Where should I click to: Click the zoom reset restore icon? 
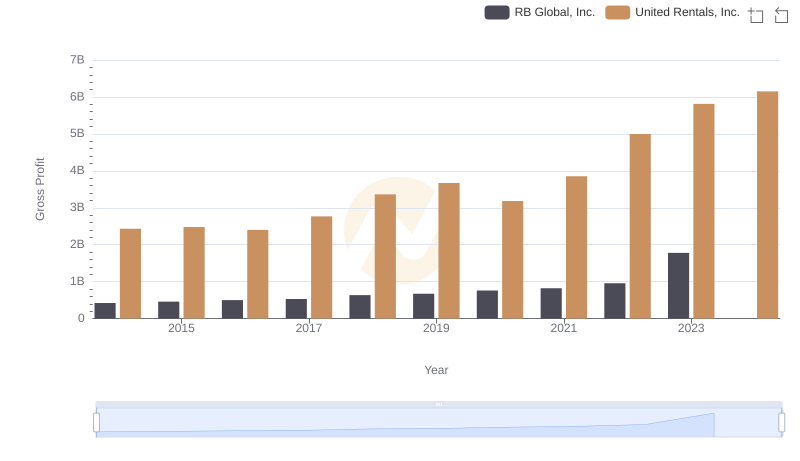pos(781,15)
